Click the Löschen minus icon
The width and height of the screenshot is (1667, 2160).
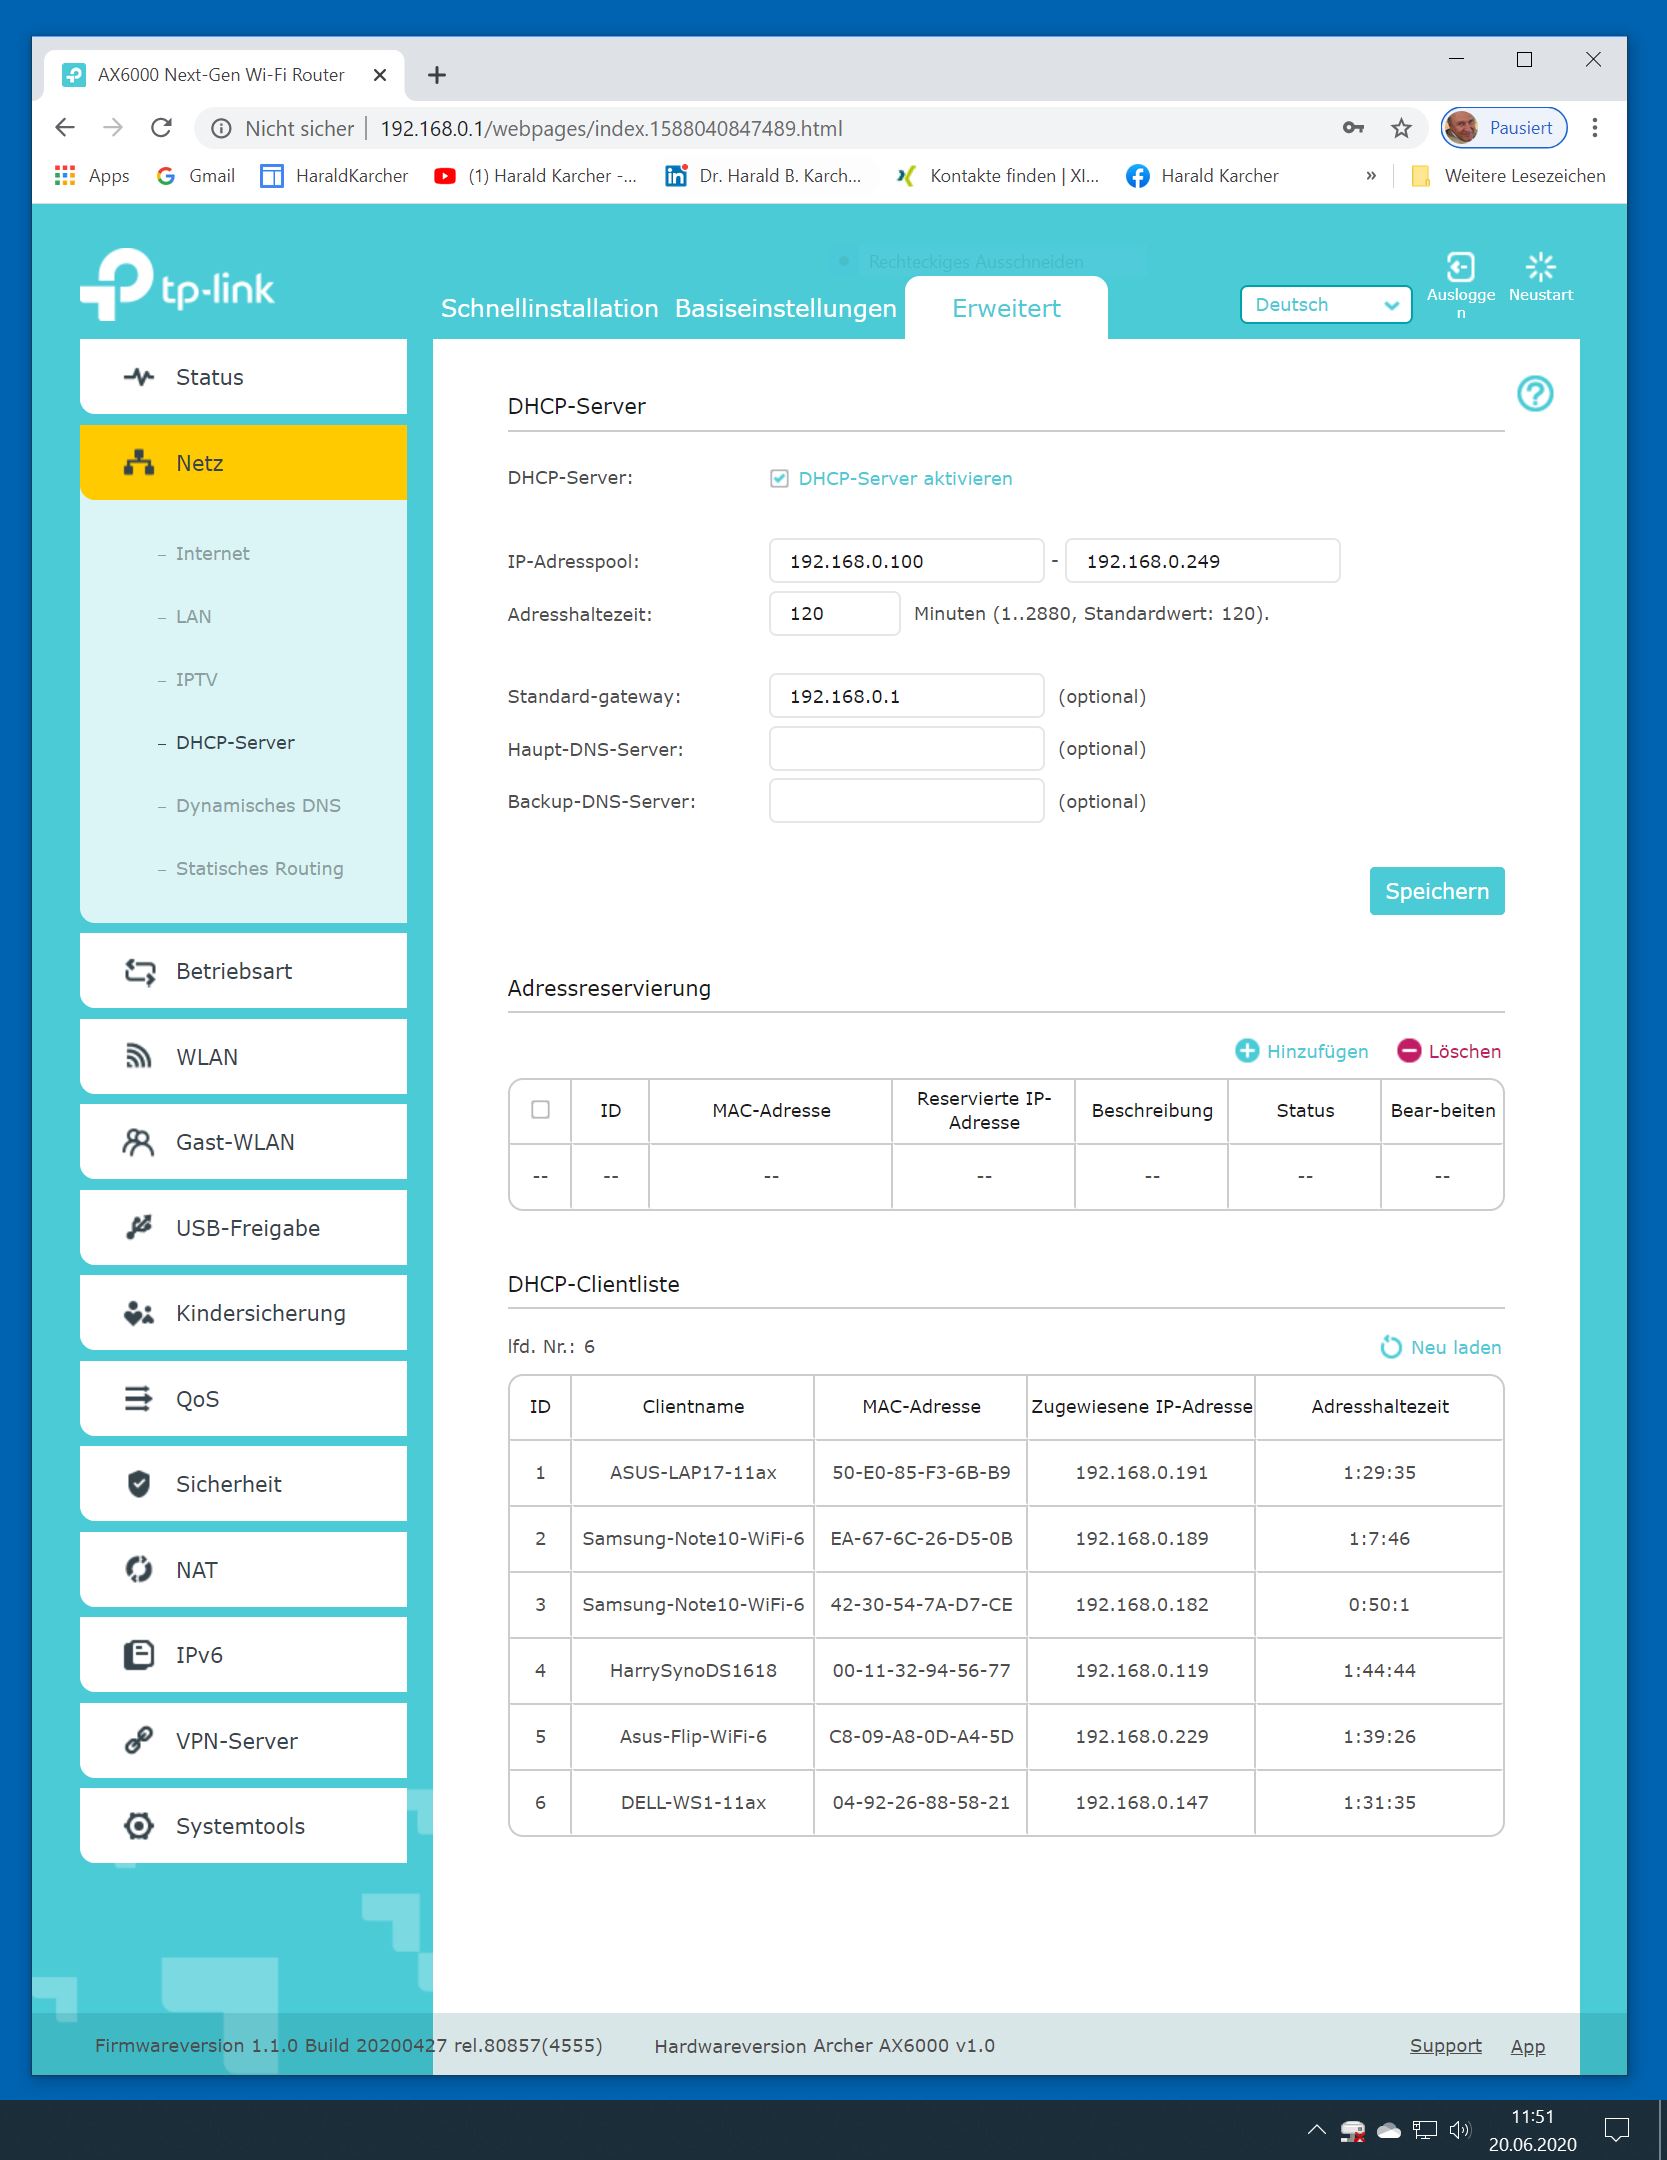(1409, 1050)
